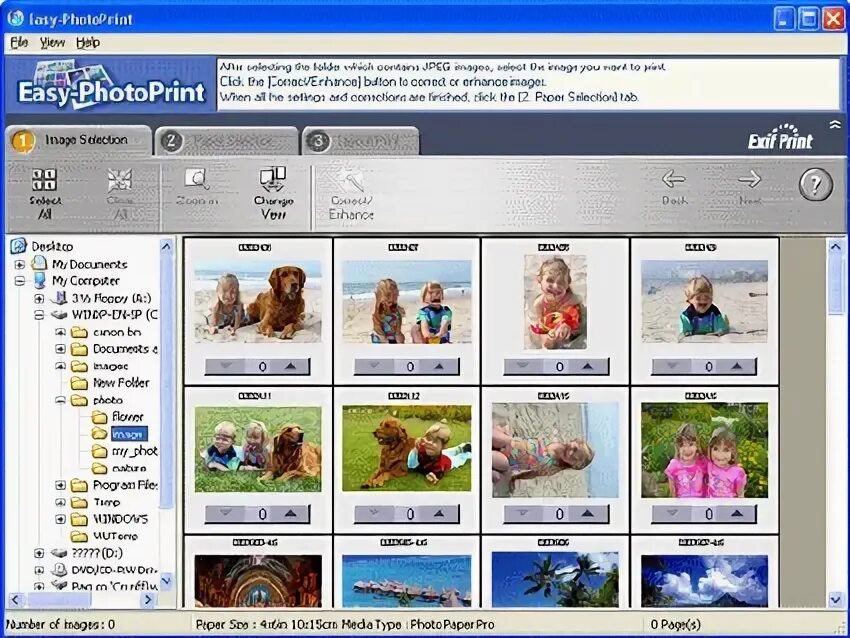This screenshot has height=638, width=850.
Task: Increase copies for two kids on beach photo
Action: click(x=439, y=366)
